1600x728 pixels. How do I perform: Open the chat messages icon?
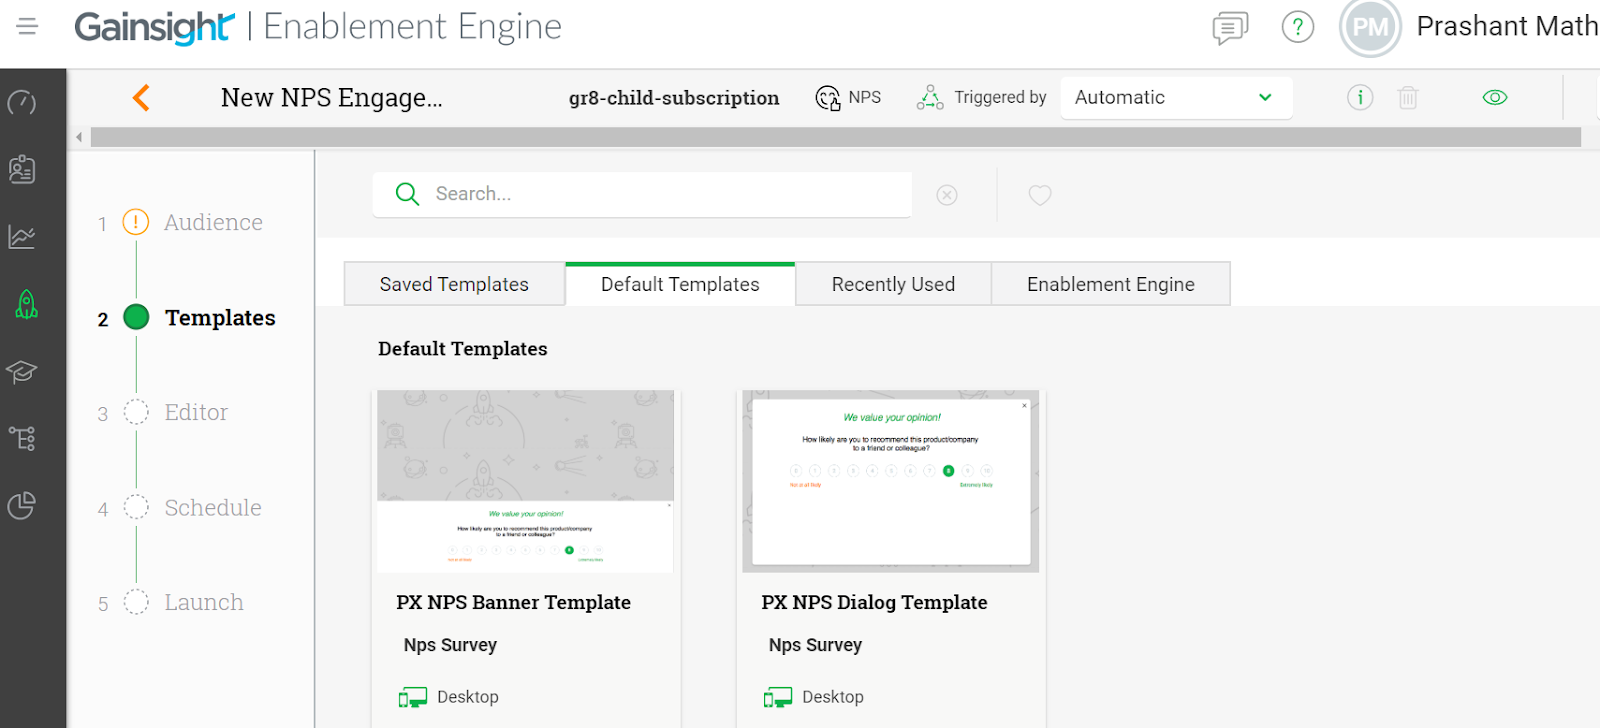coord(1230,28)
